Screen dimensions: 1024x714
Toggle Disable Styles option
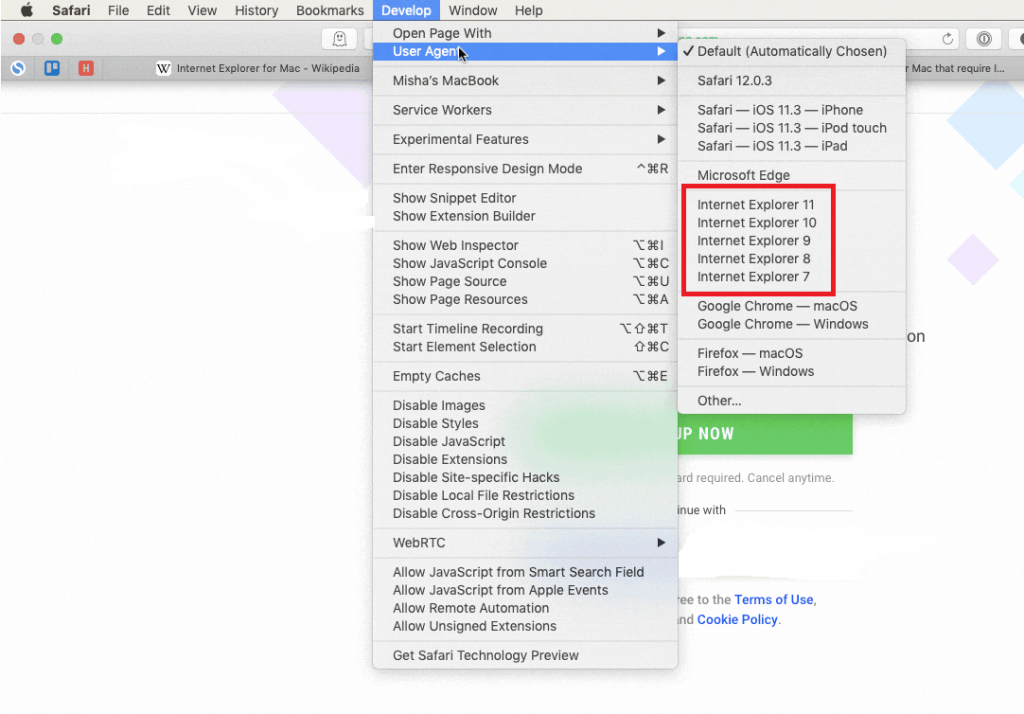(x=525, y=424)
